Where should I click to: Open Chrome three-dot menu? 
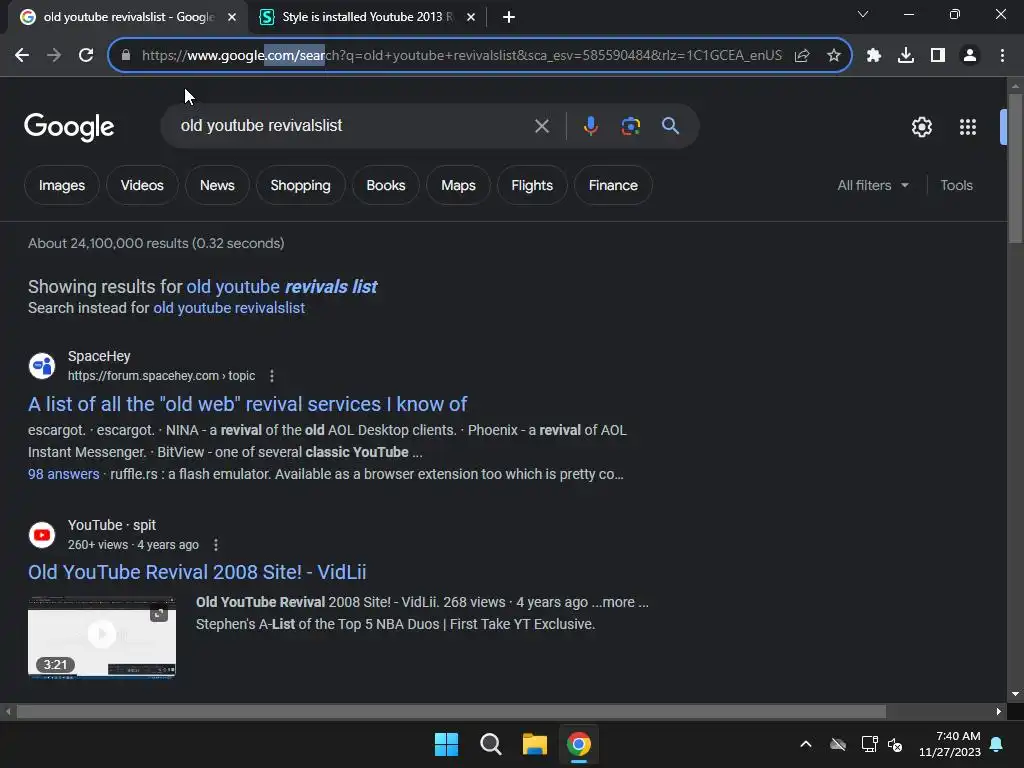click(x=1002, y=56)
